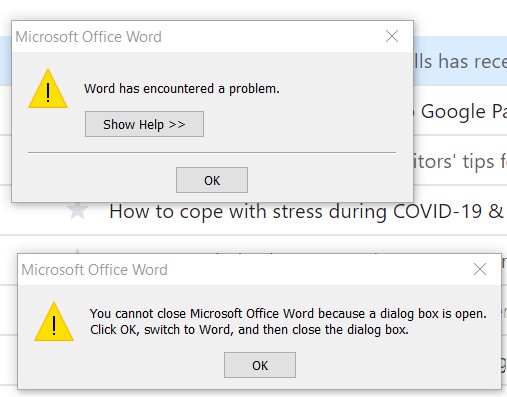This screenshot has height=397, width=507.
Task: Click the upper dialog's 'Microsoft Office Word' title bar
Action: (89, 37)
